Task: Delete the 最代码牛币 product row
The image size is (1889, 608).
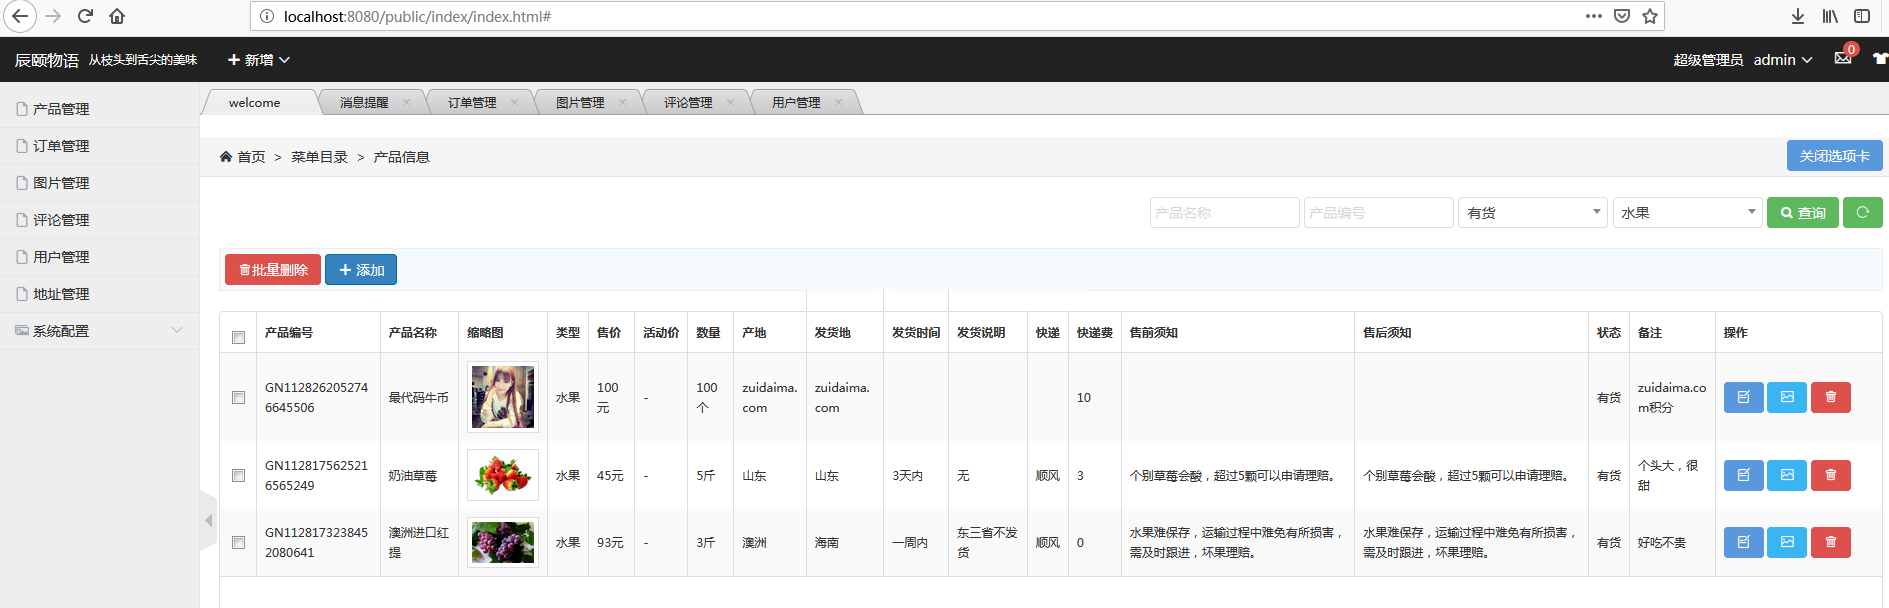Action: (1831, 397)
